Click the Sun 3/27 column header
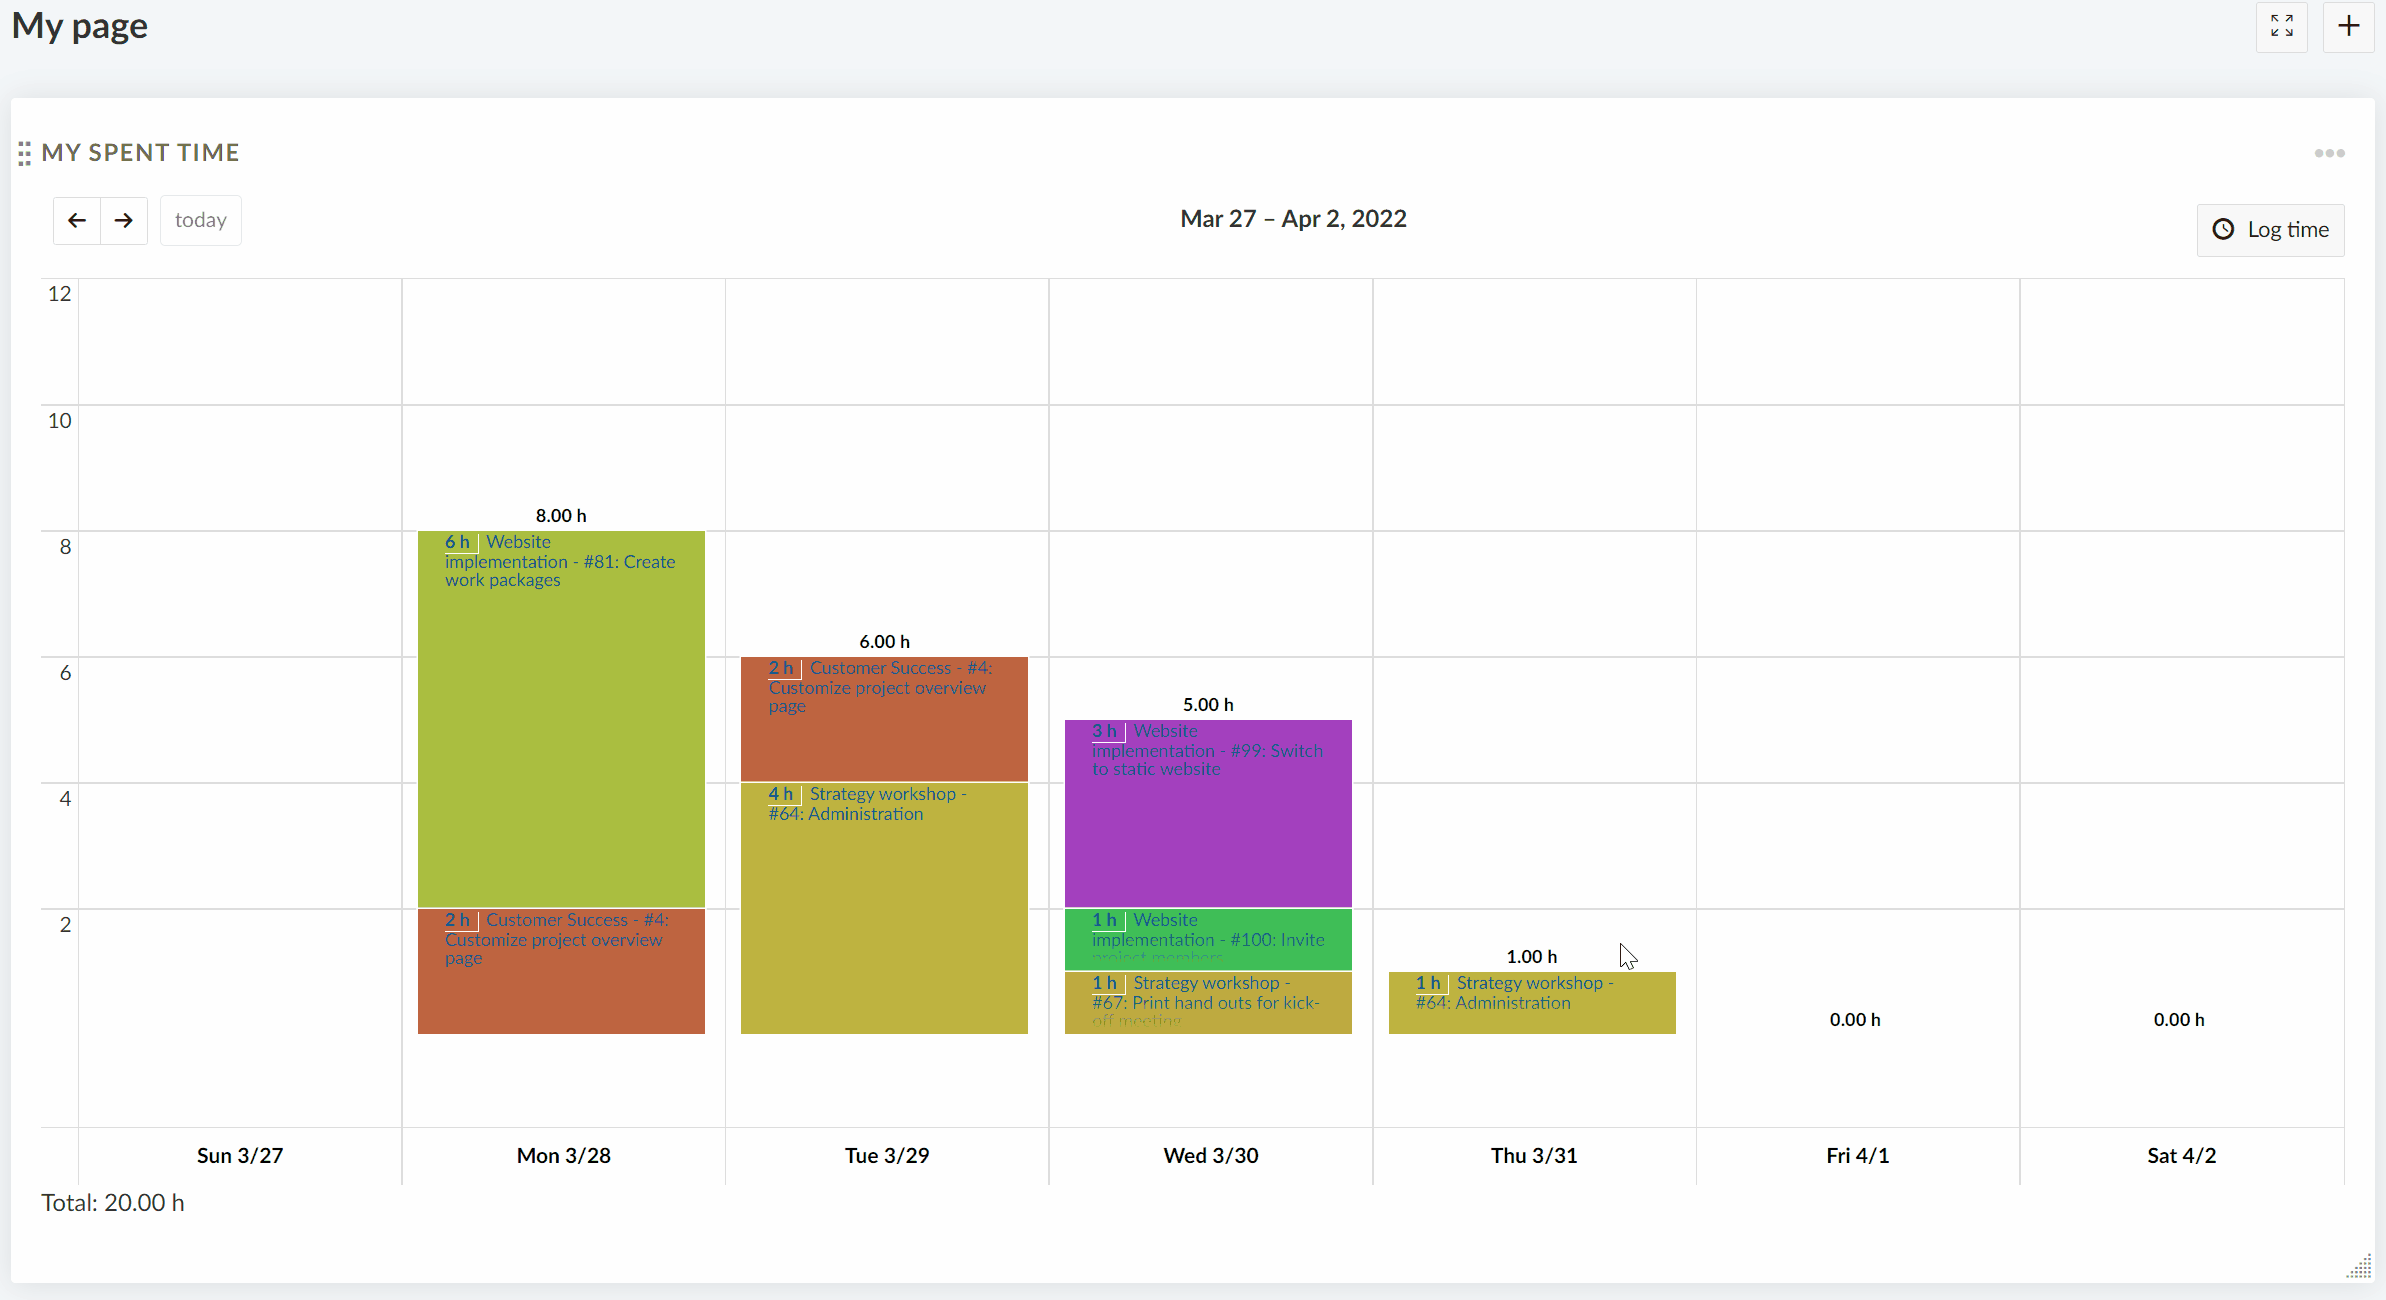The width and height of the screenshot is (2386, 1300). click(240, 1155)
